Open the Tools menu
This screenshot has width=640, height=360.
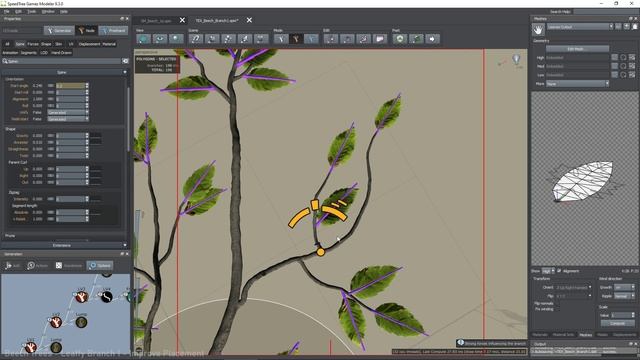32,11
